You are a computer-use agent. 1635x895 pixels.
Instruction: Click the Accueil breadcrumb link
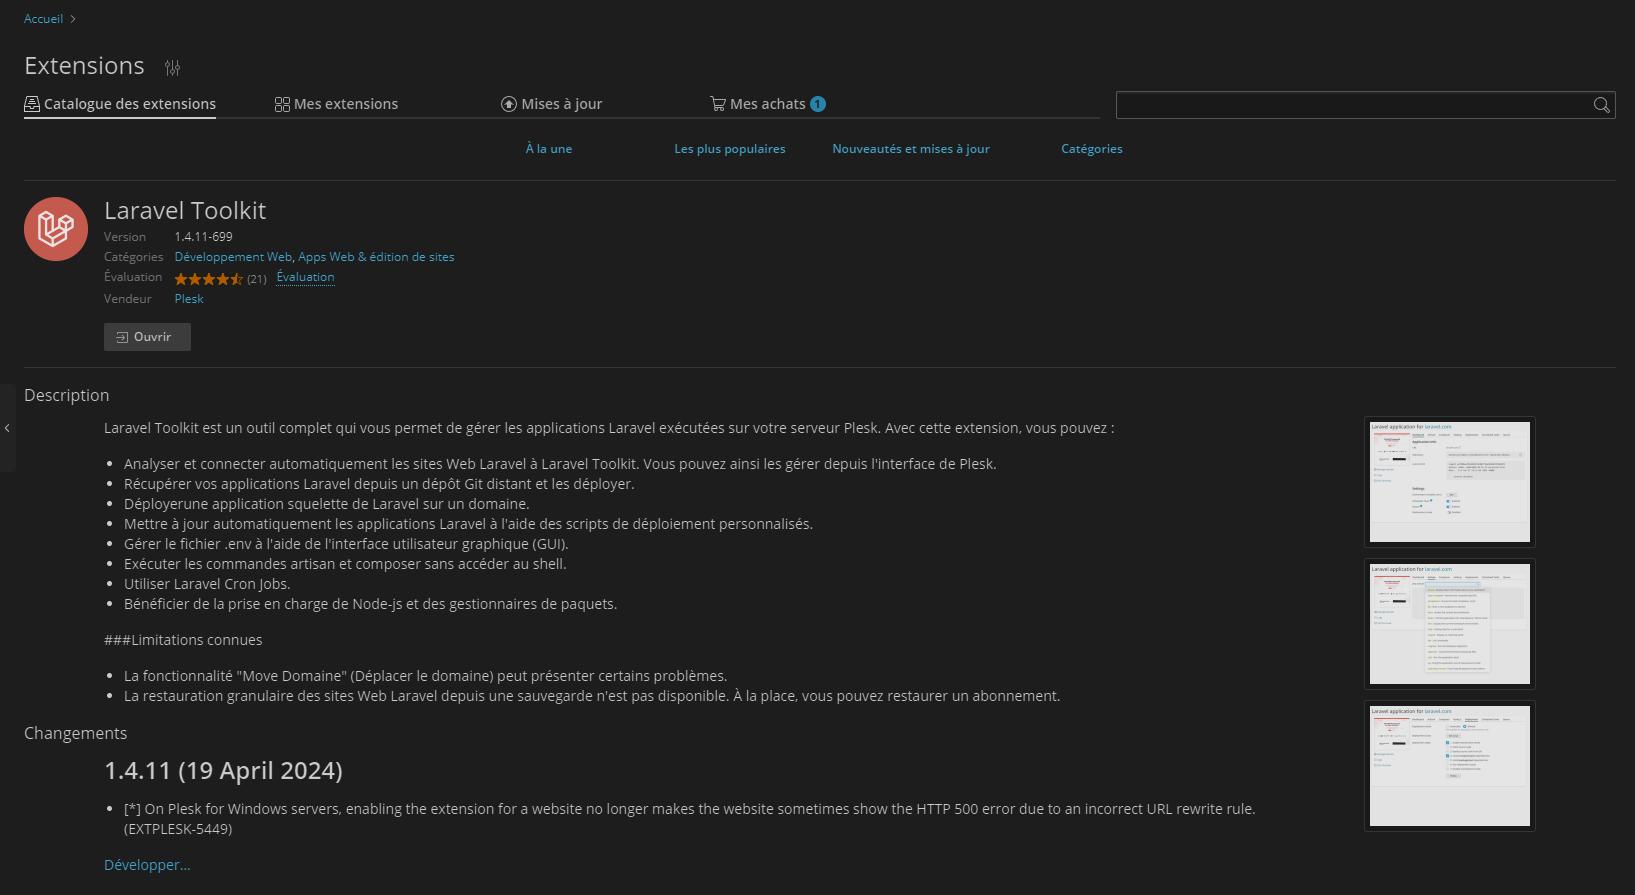click(43, 19)
